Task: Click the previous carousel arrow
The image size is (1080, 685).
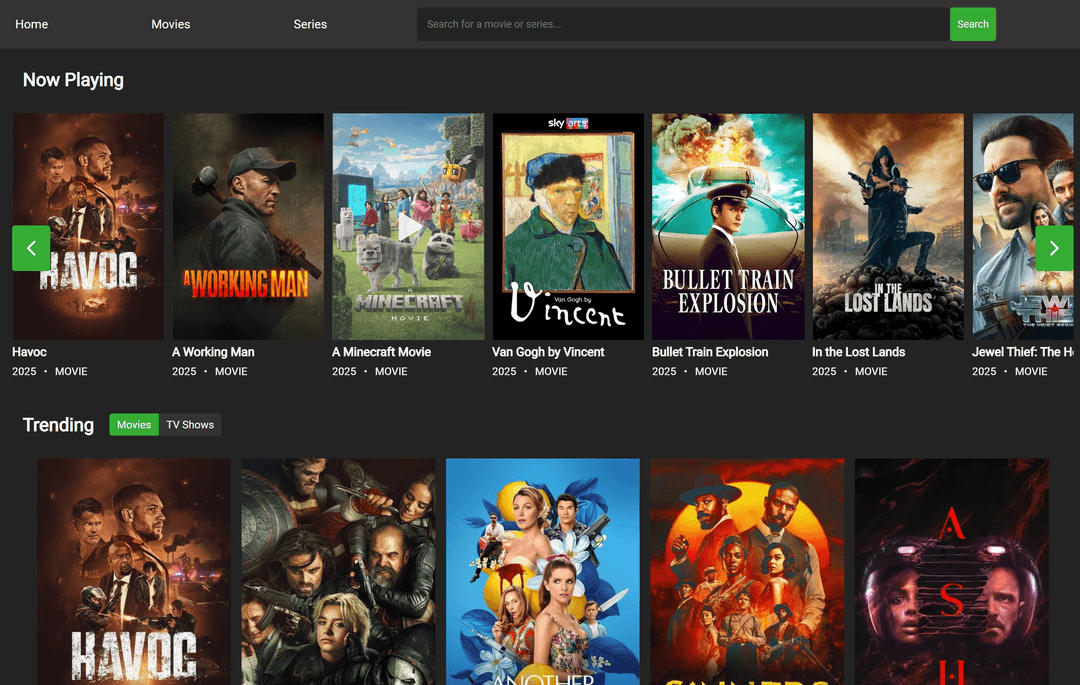Action: 31,248
